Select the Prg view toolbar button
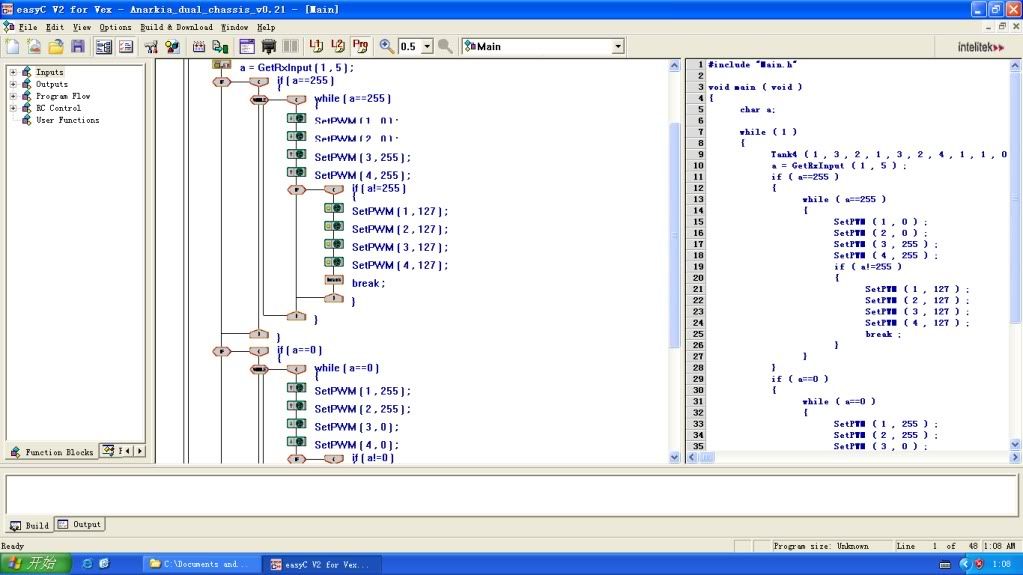 (360, 46)
